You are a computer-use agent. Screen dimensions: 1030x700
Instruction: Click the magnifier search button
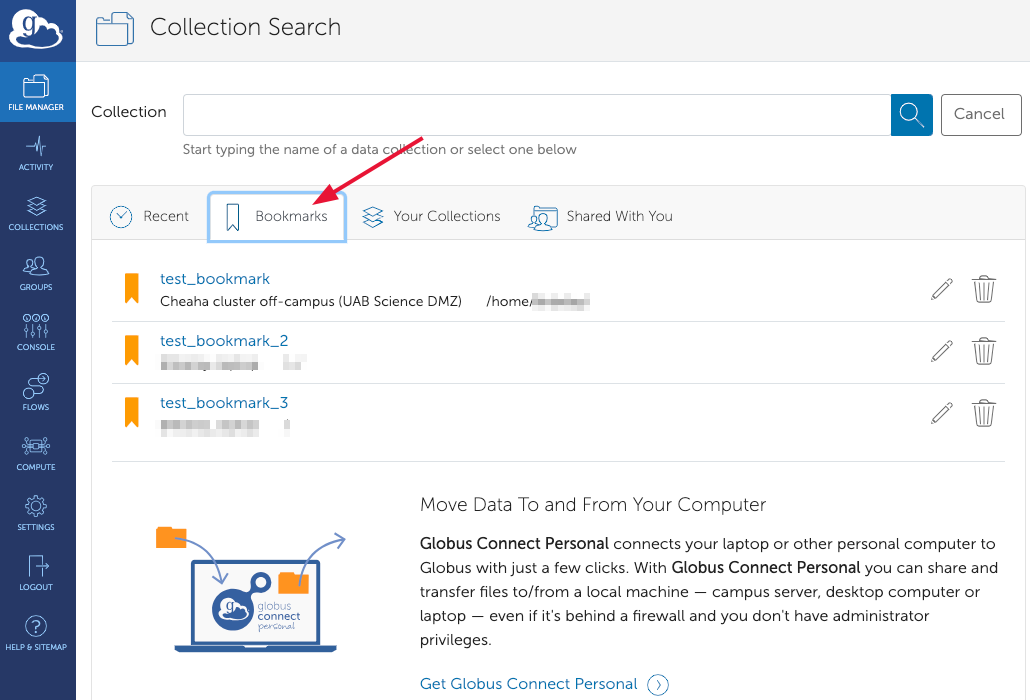[911, 115]
